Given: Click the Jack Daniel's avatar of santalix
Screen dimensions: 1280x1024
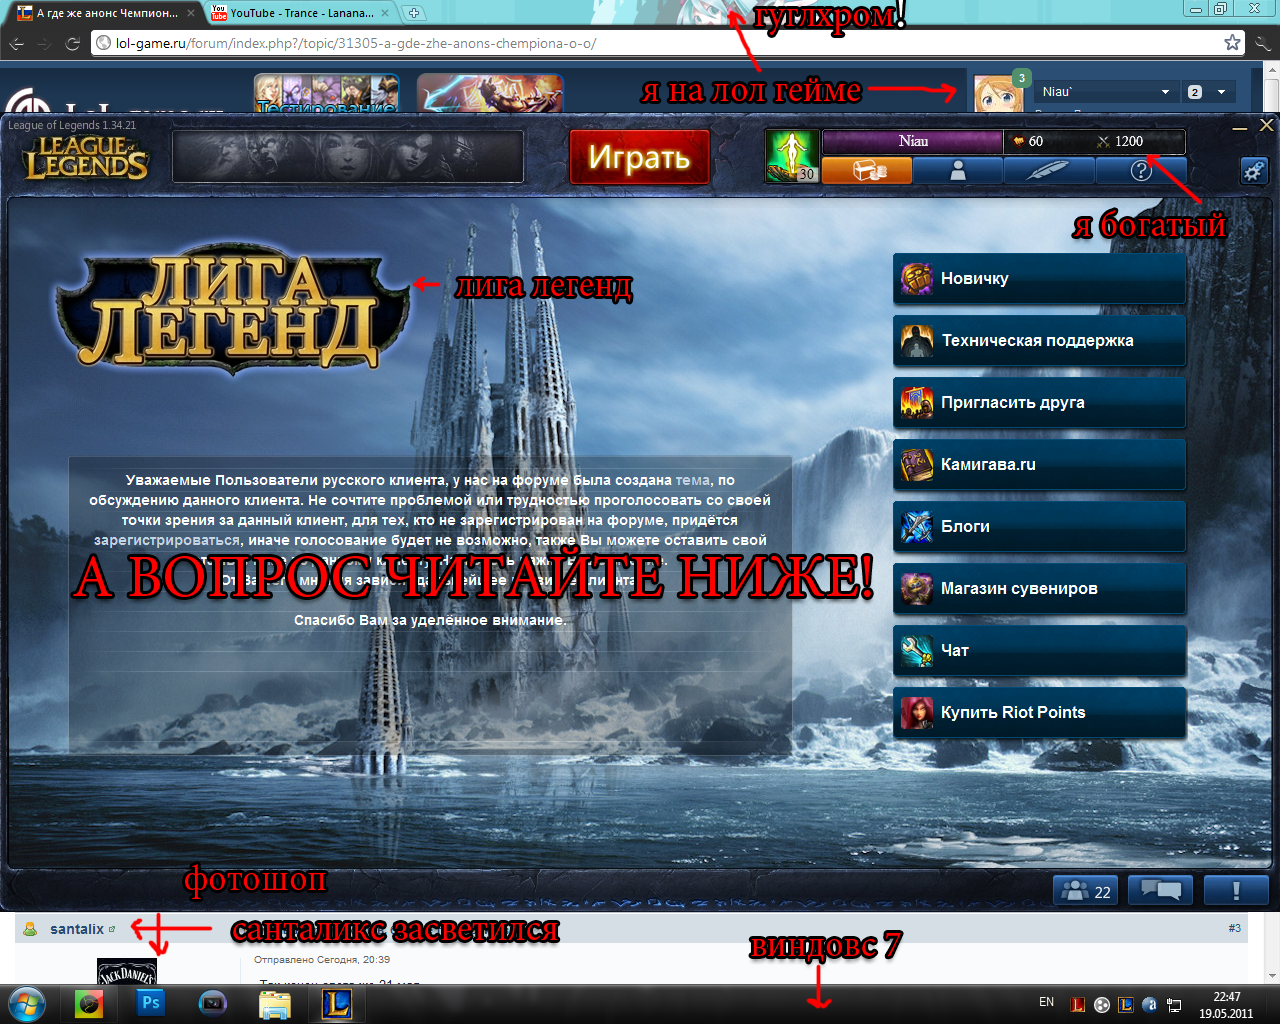Looking at the screenshot, I should click(x=126, y=971).
